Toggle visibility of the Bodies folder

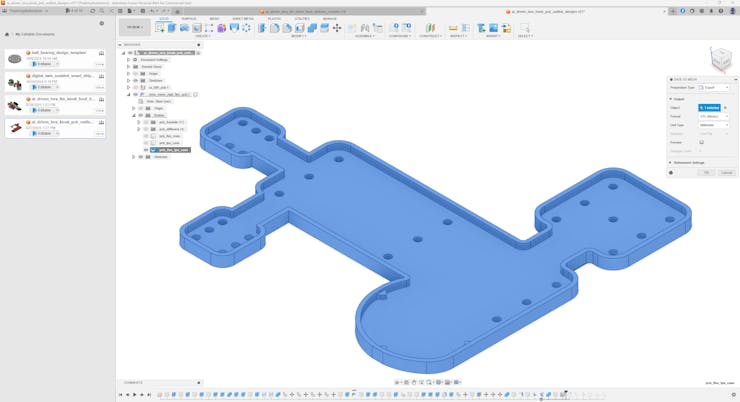pyautogui.click(x=141, y=115)
